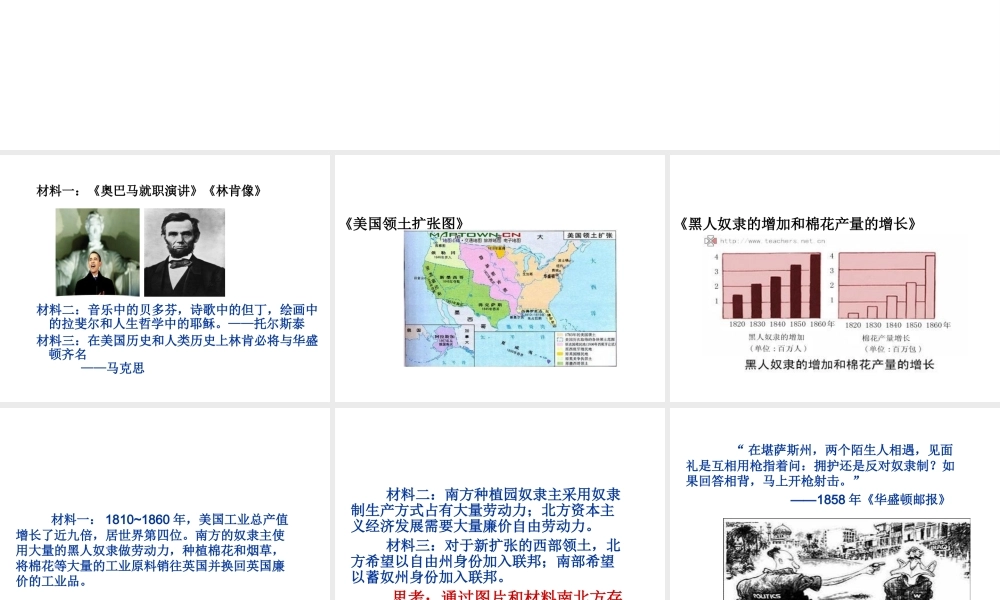Click the black-and-white political cartoon image
The height and width of the screenshot is (600, 1000).
[846, 559]
